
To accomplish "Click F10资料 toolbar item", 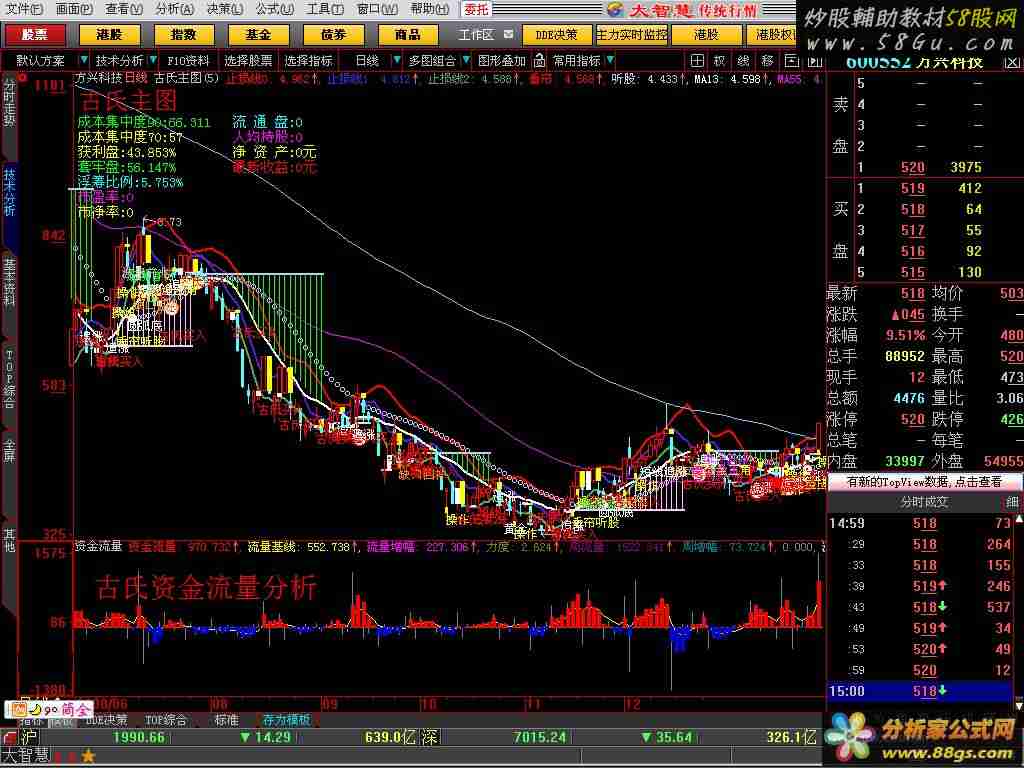I will click(188, 61).
